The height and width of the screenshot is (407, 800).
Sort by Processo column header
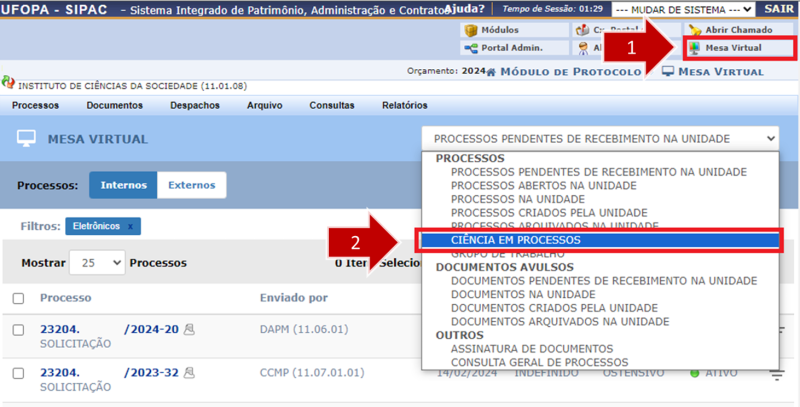(66, 298)
